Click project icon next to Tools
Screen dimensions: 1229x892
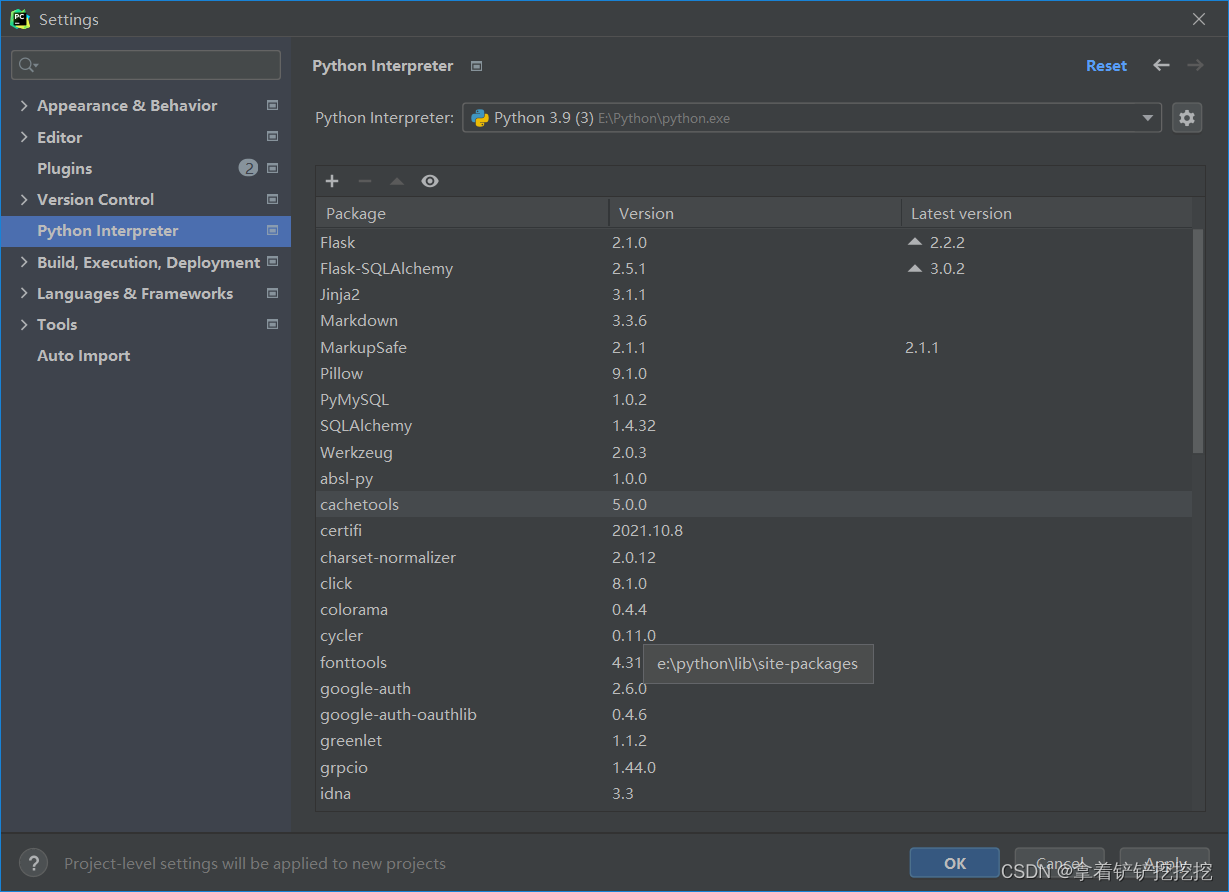272,324
